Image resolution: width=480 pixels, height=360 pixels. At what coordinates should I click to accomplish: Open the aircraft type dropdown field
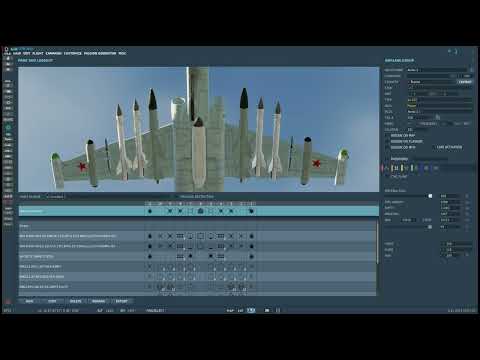(x=439, y=100)
